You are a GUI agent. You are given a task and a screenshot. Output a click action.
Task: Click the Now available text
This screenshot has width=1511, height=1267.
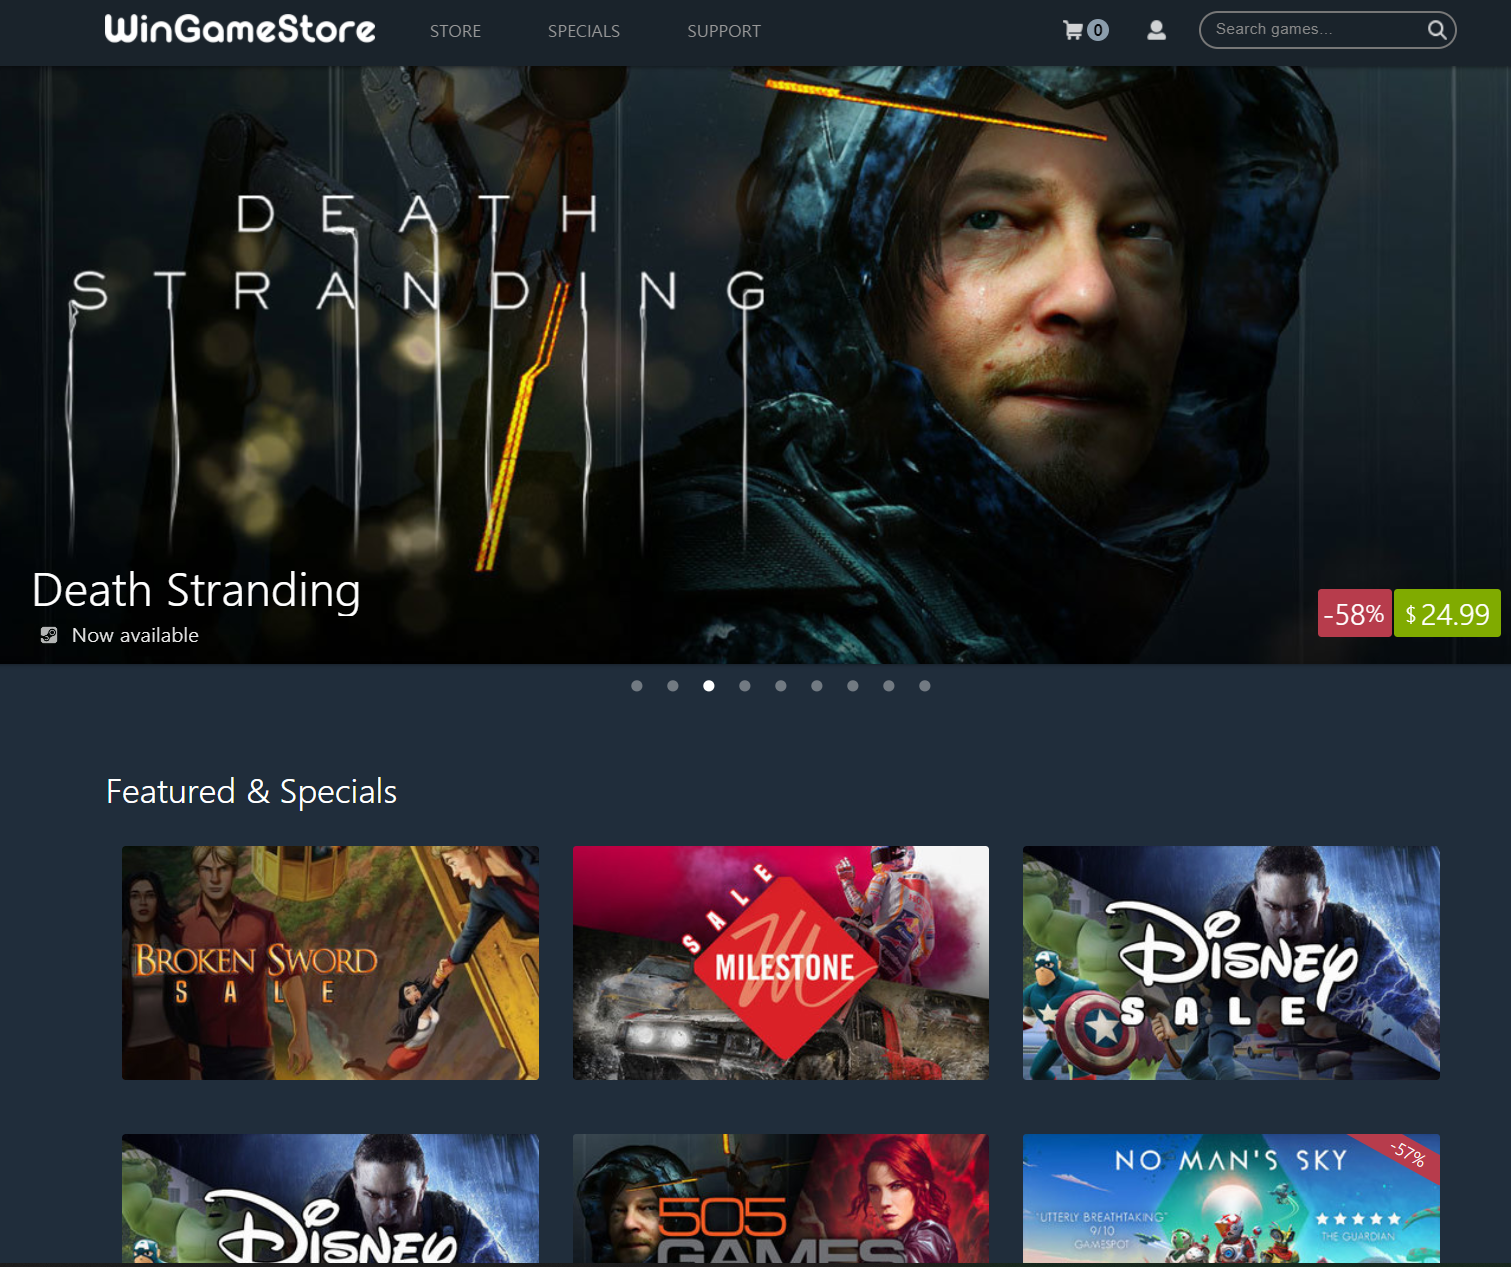click(x=135, y=635)
